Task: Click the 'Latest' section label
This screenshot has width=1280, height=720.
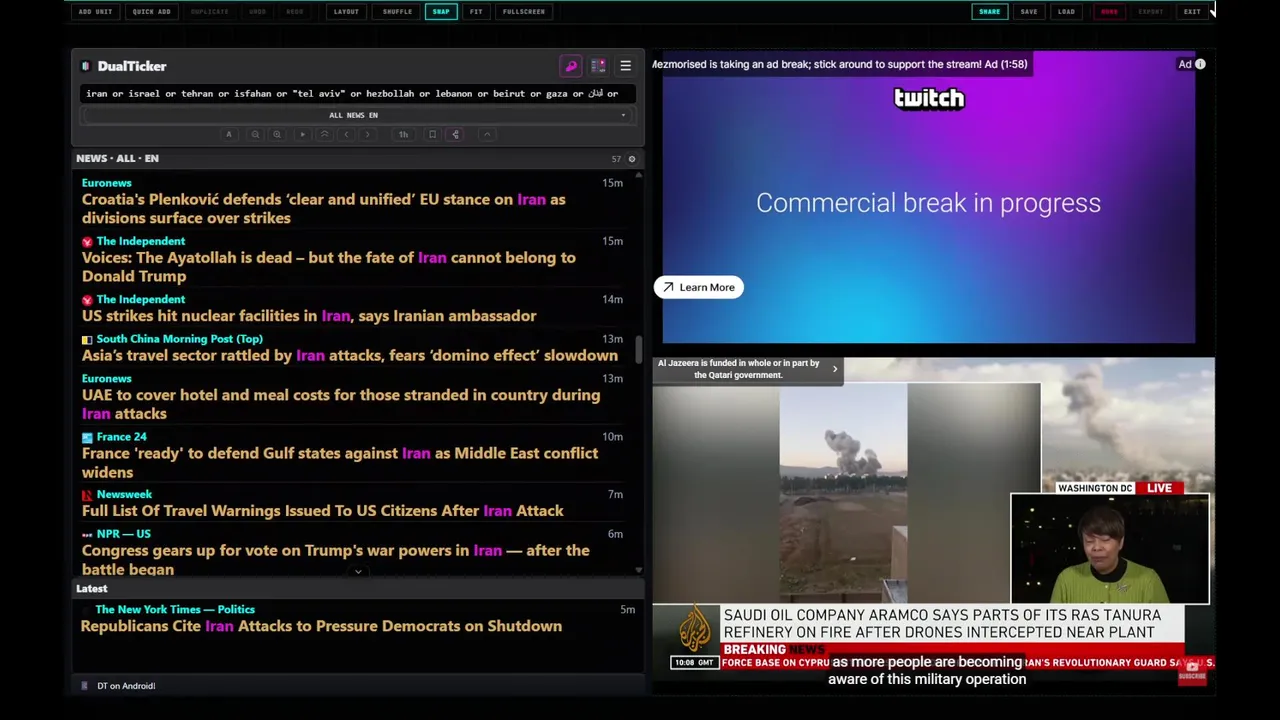Action: (x=91, y=589)
